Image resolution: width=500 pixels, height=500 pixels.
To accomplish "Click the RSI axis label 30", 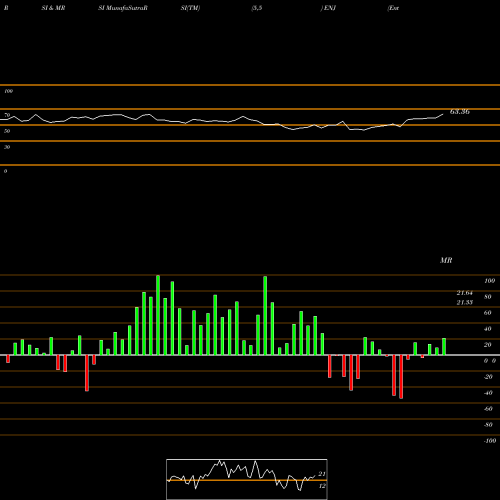I will [x=7, y=147].
